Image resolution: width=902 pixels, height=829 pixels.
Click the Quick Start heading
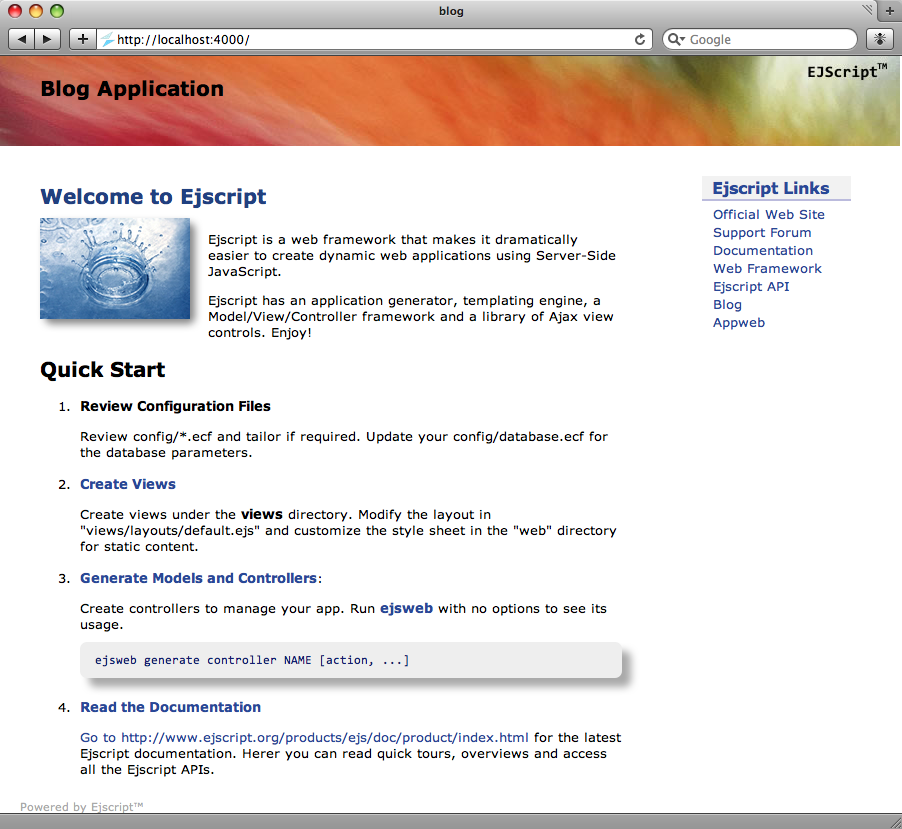point(102,369)
